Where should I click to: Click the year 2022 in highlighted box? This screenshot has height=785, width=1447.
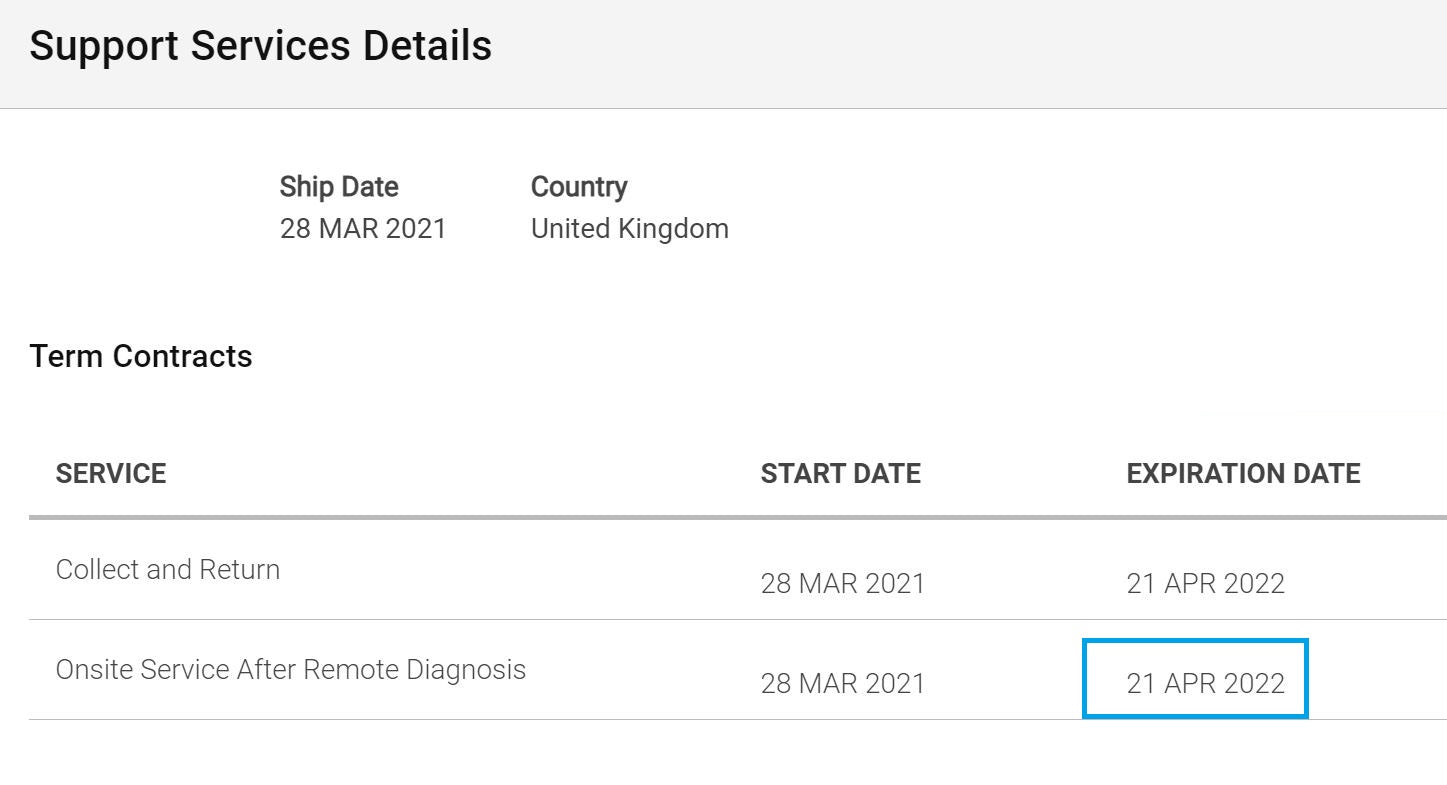(1253, 684)
